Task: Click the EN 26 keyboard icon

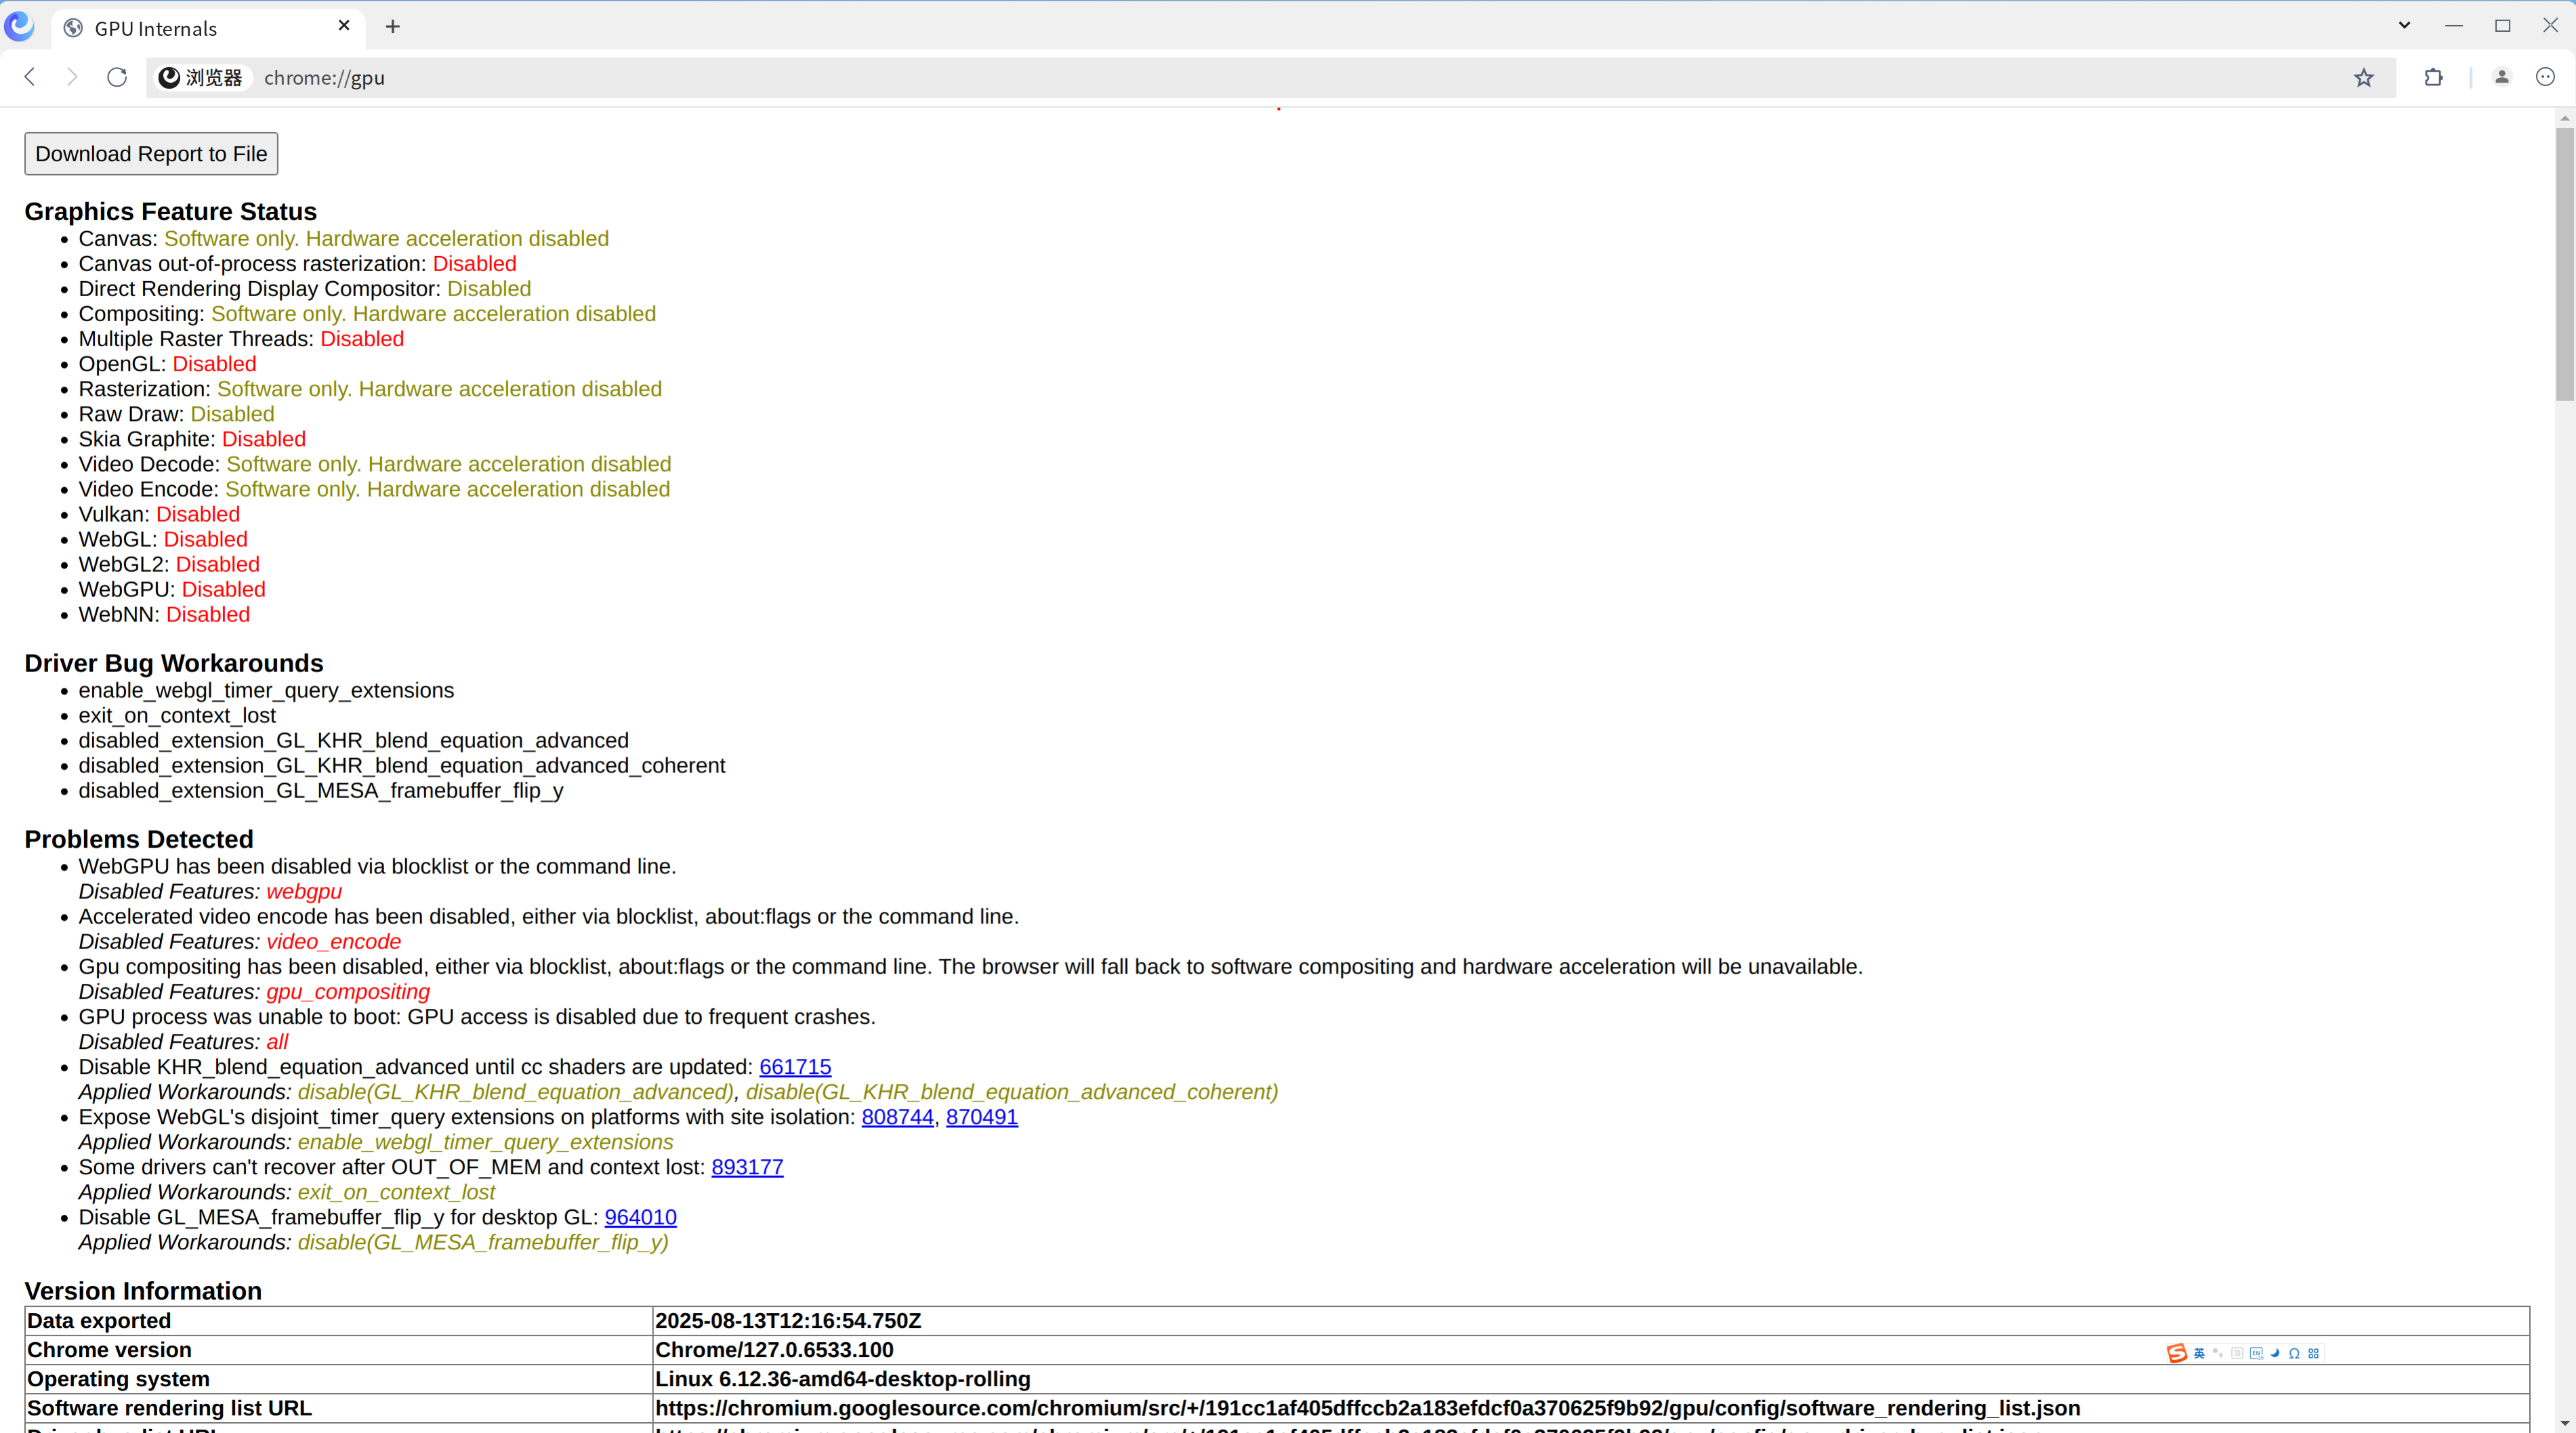Action: tap(2257, 1353)
